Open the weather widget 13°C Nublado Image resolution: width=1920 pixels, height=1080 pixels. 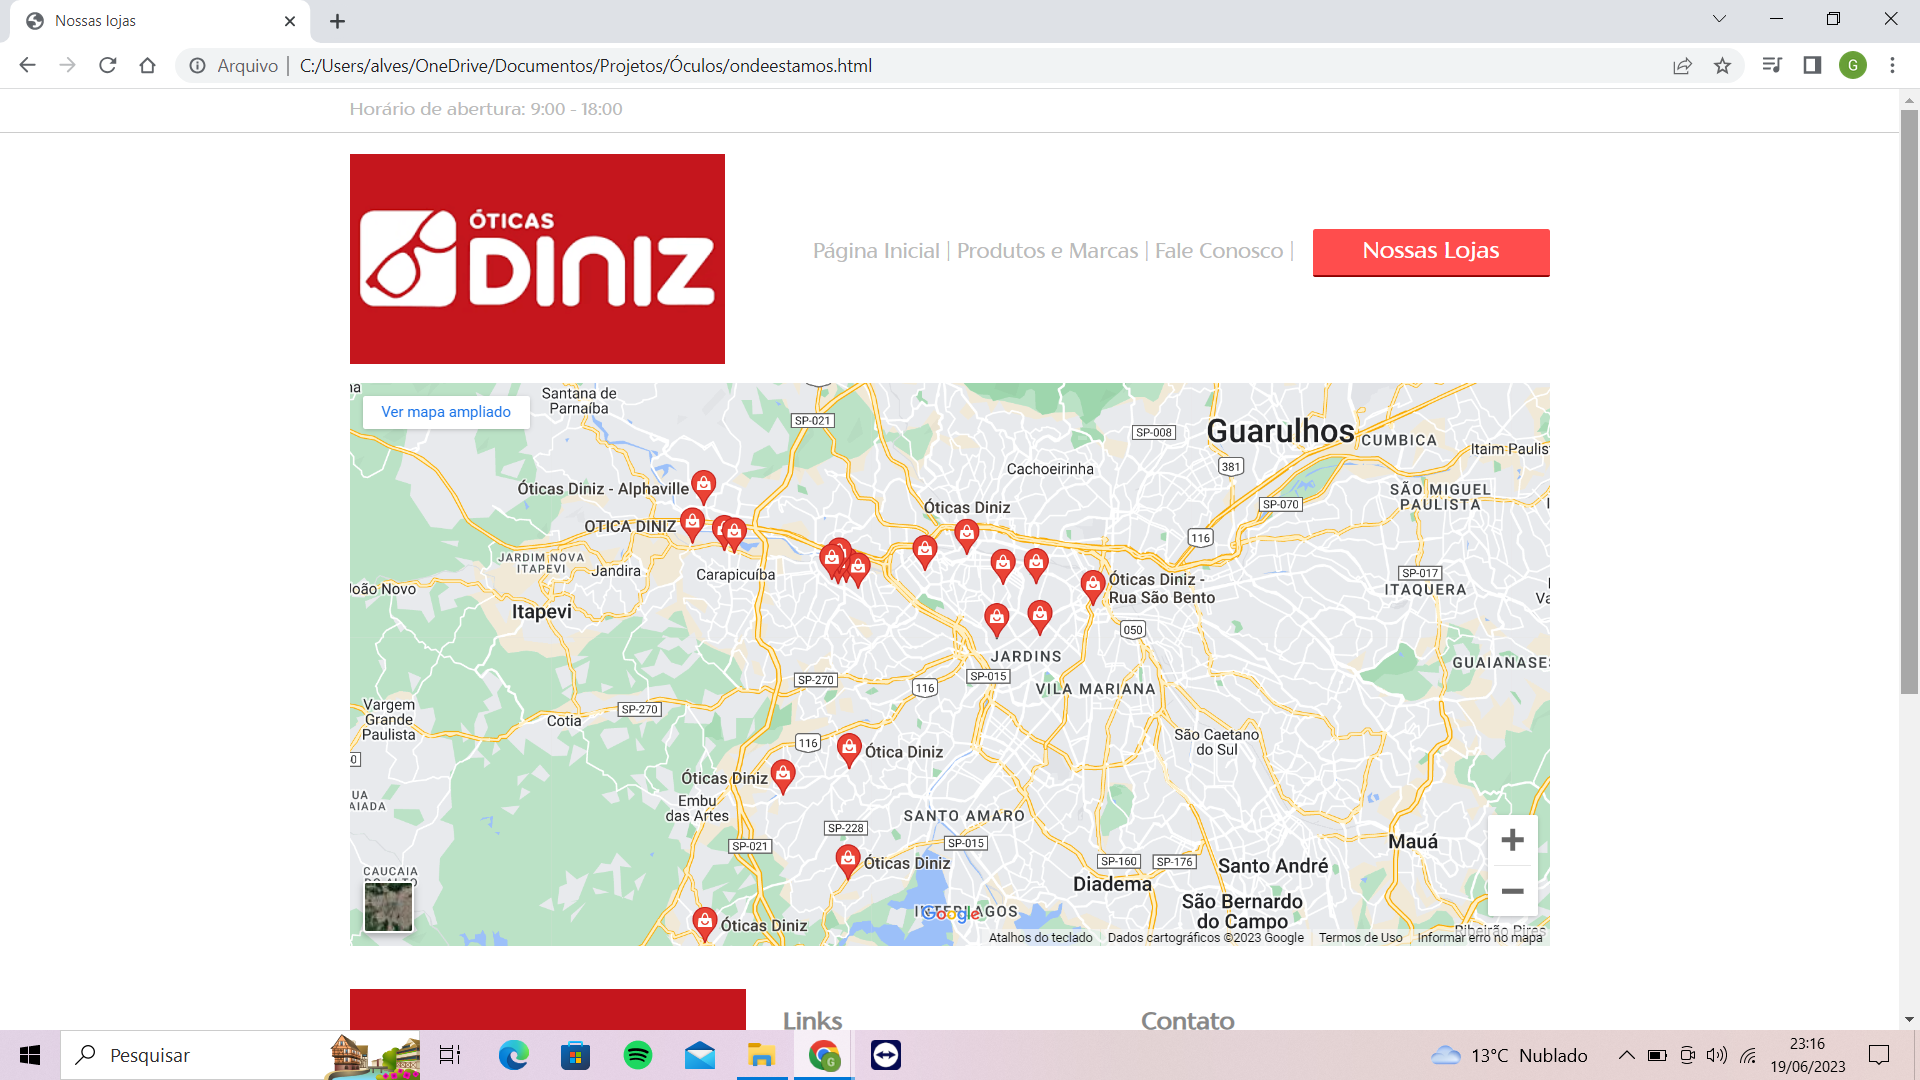click(x=1510, y=1055)
